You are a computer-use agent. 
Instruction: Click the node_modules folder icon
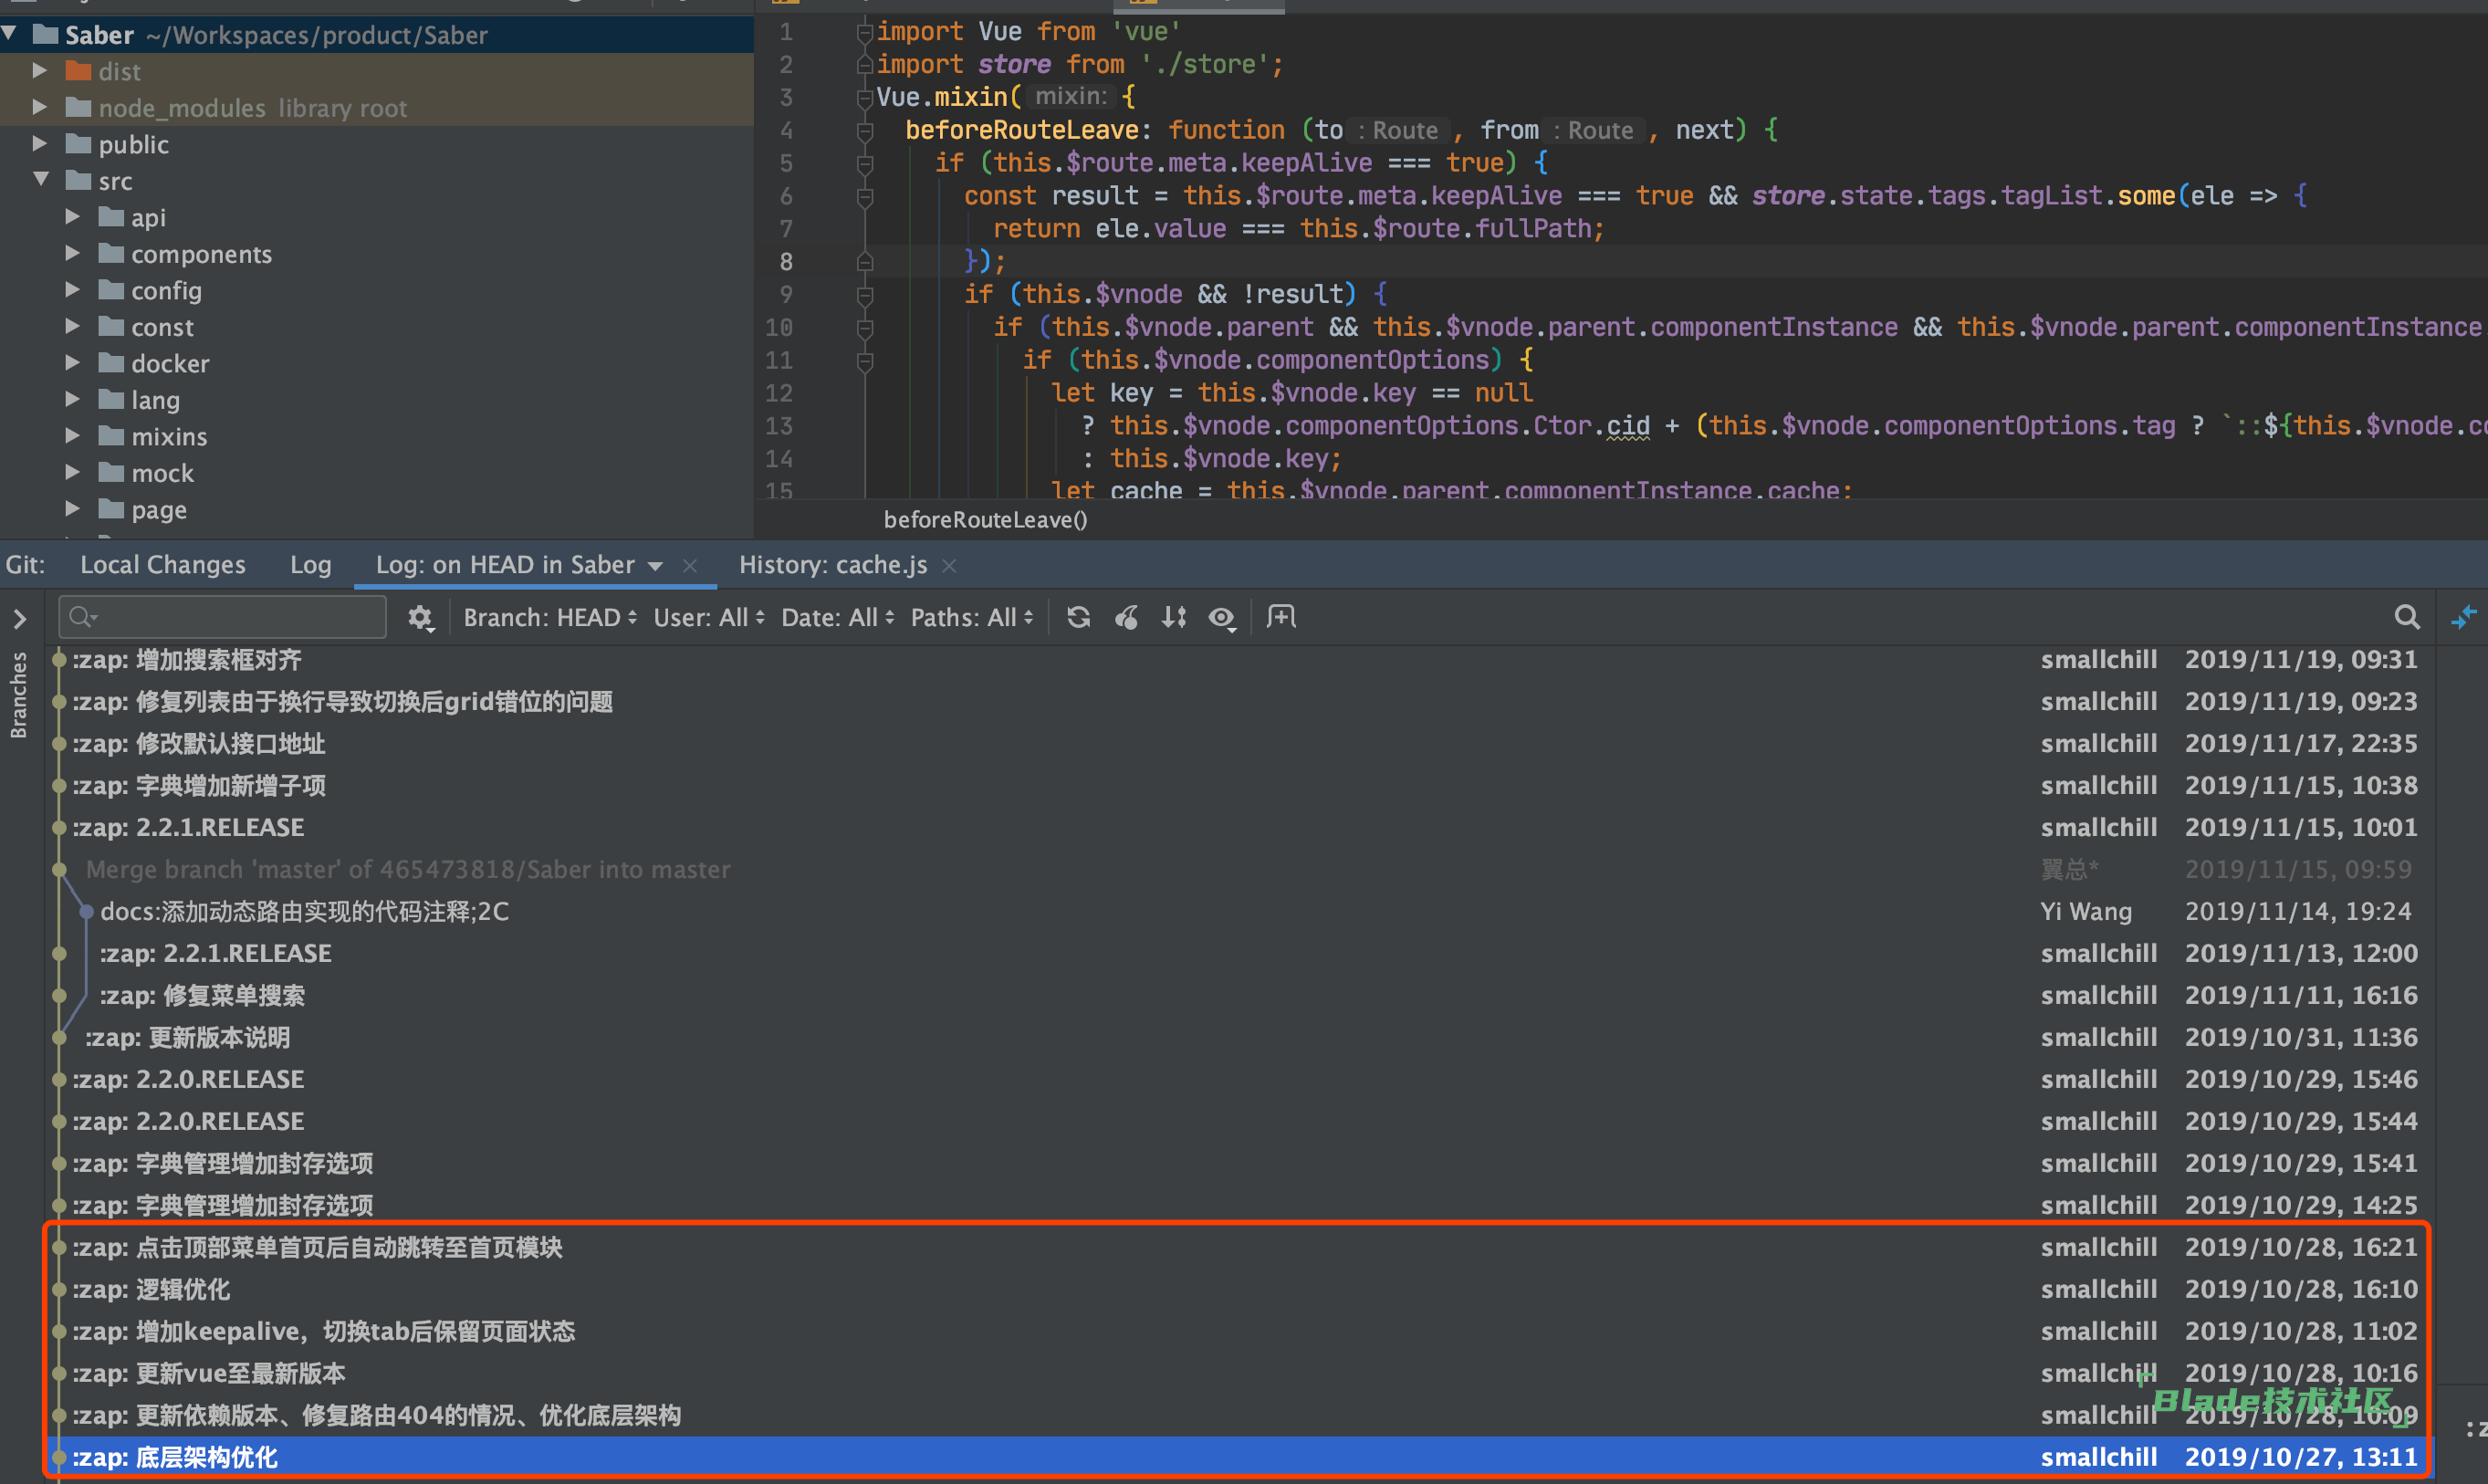click(x=78, y=107)
